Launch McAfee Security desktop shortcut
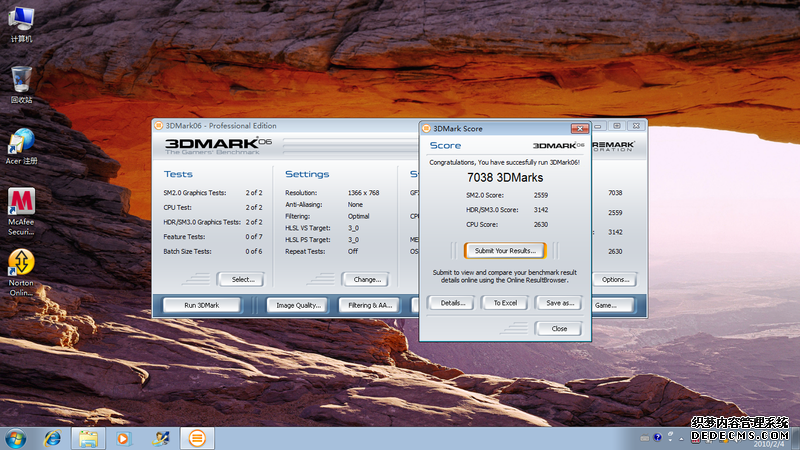800x450 pixels. [x=21, y=211]
